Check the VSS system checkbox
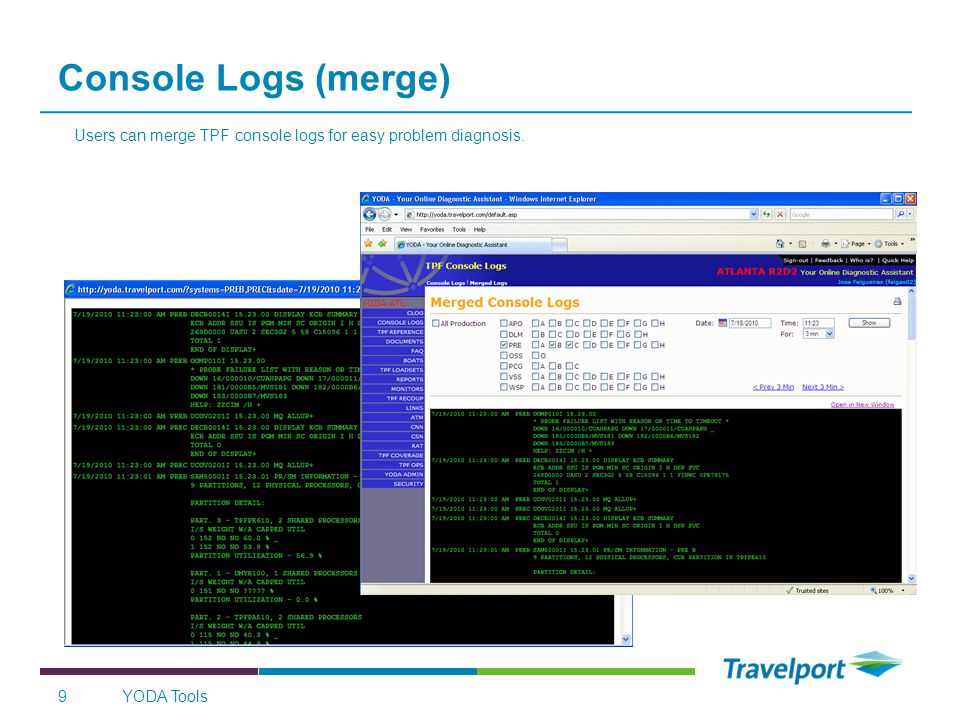This screenshot has height=720, width=960. (x=504, y=377)
